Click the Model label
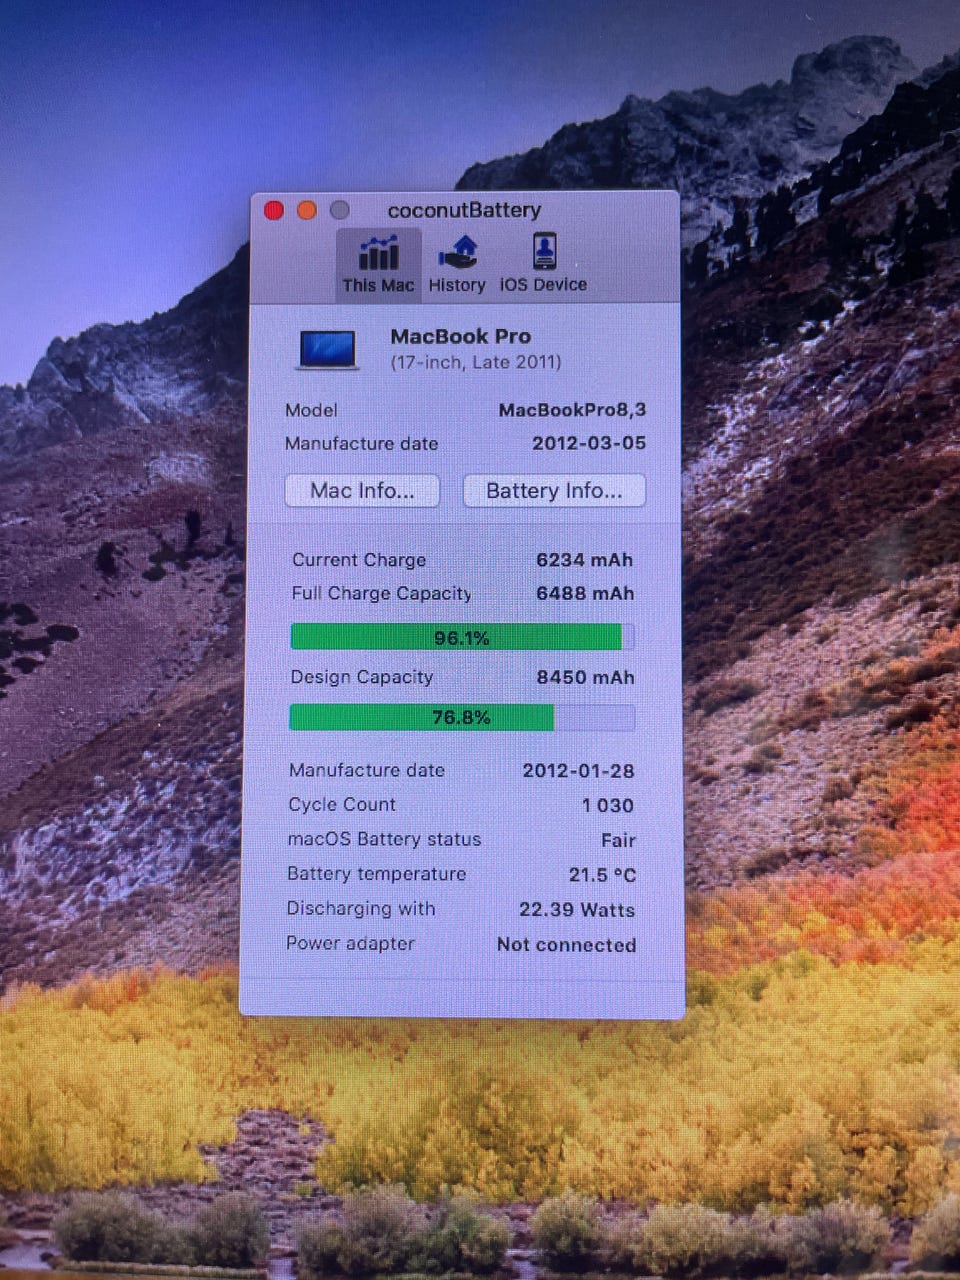This screenshot has height=1280, width=960. click(311, 410)
